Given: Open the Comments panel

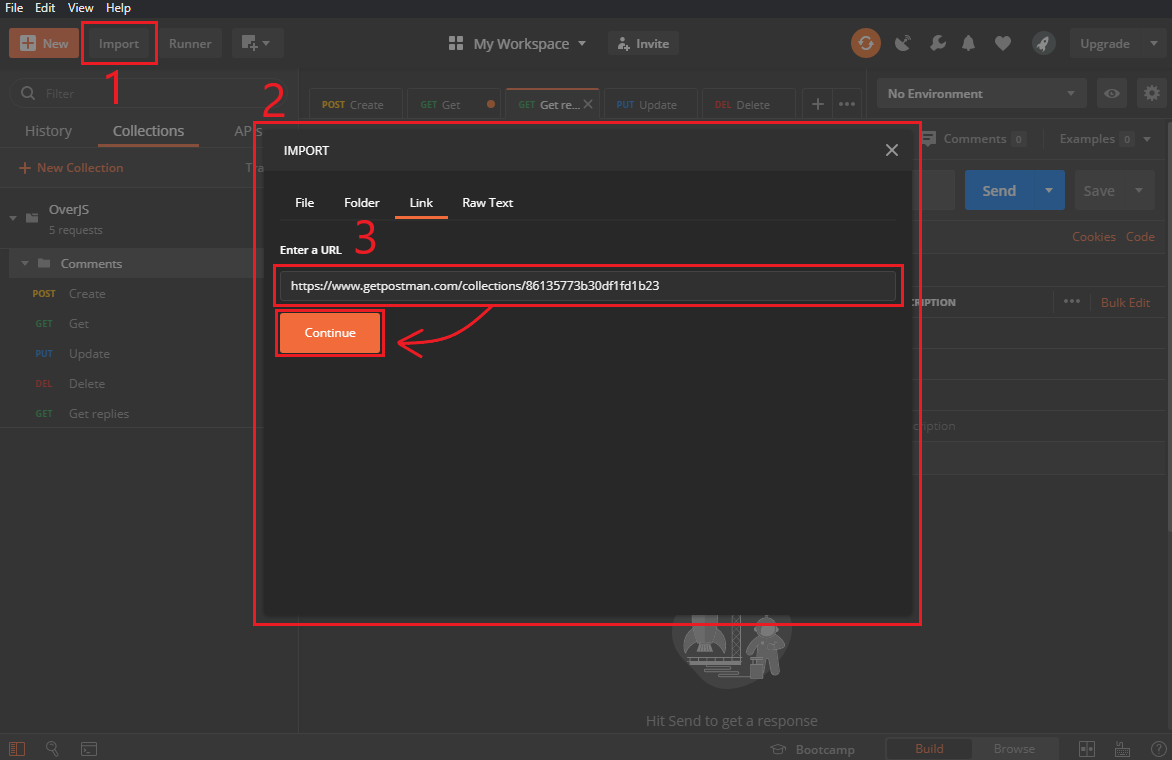Looking at the screenshot, I should (974, 139).
